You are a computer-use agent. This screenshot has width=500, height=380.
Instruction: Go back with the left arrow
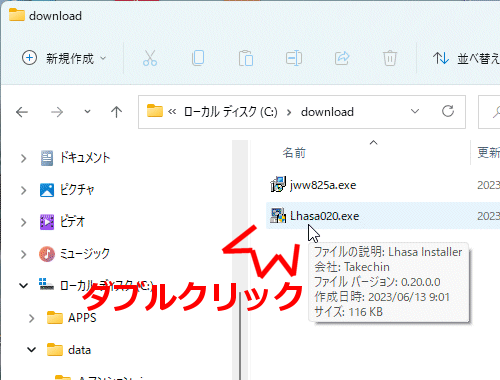click(x=22, y=112)
